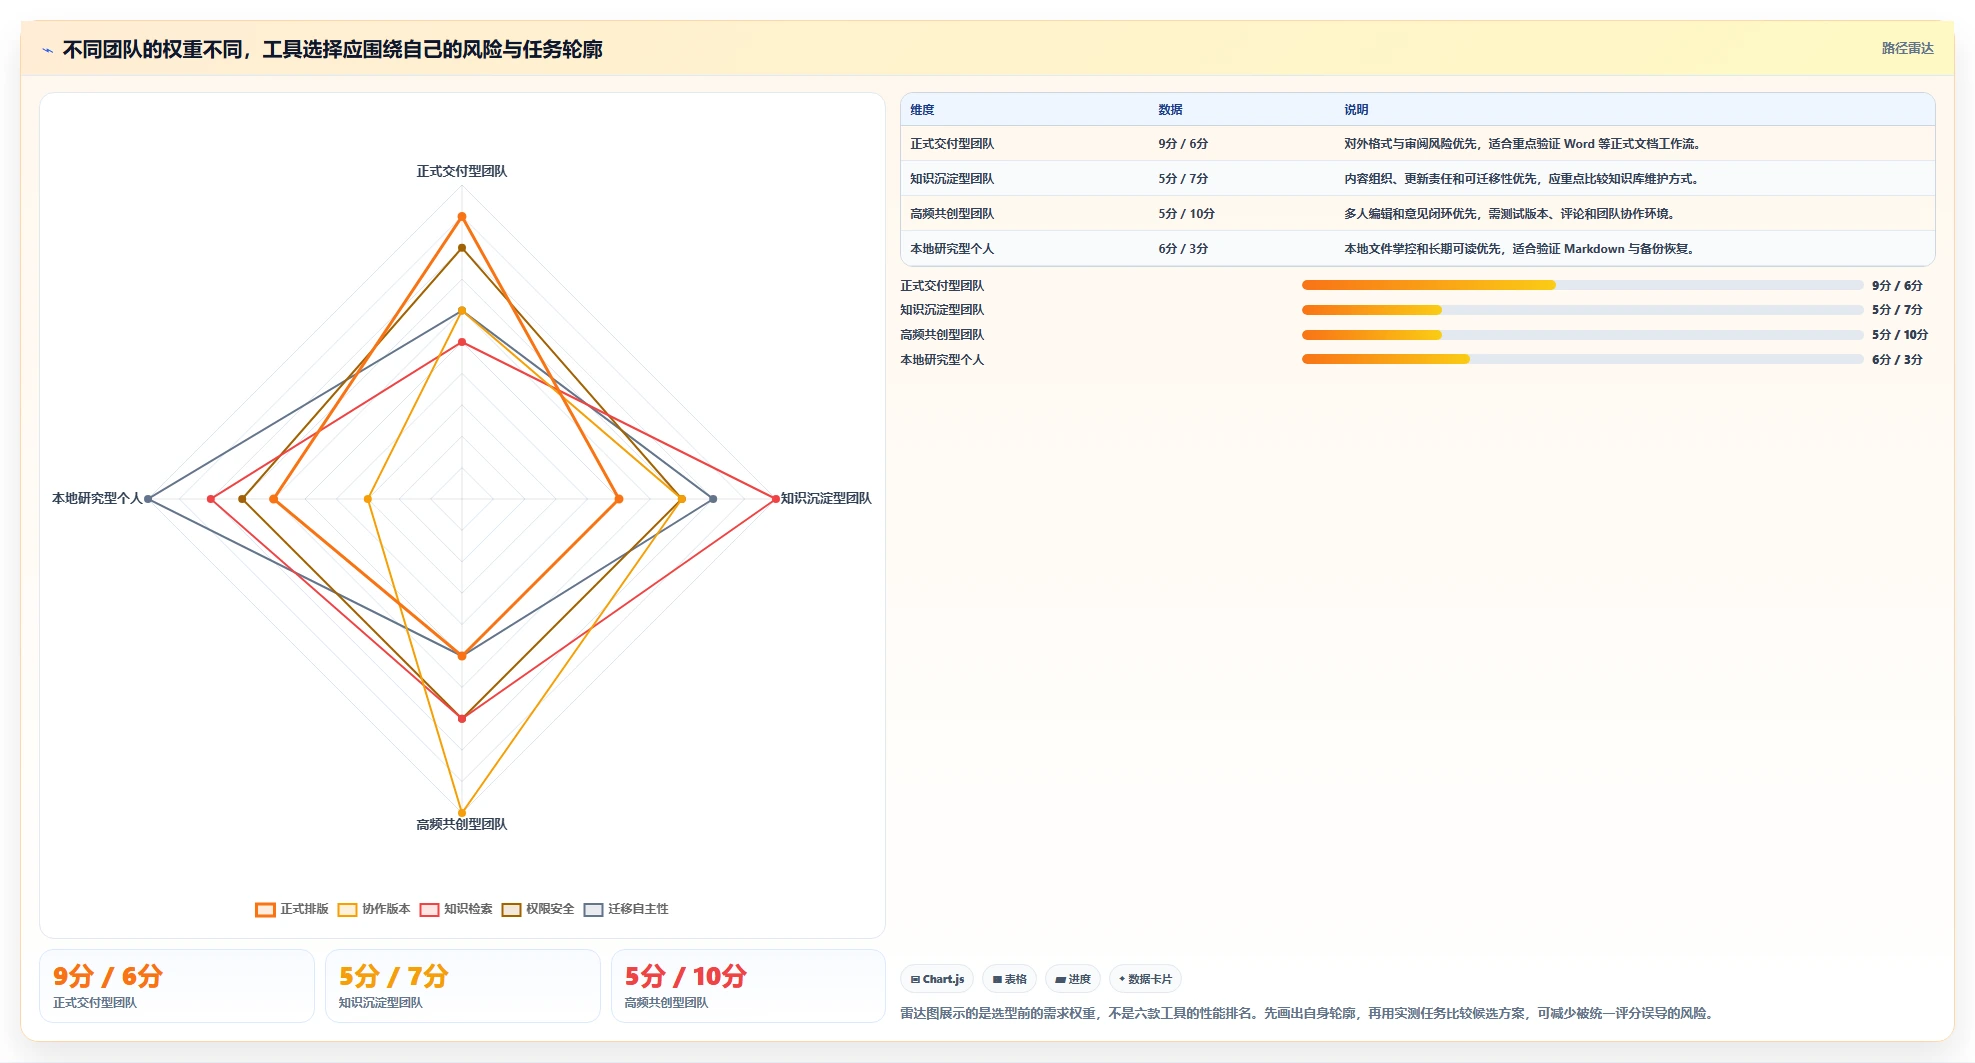Click the 路径雷达 label in header
Image resolution: width=1975 pixels, height=1063 pixels.
(1907, 48)
